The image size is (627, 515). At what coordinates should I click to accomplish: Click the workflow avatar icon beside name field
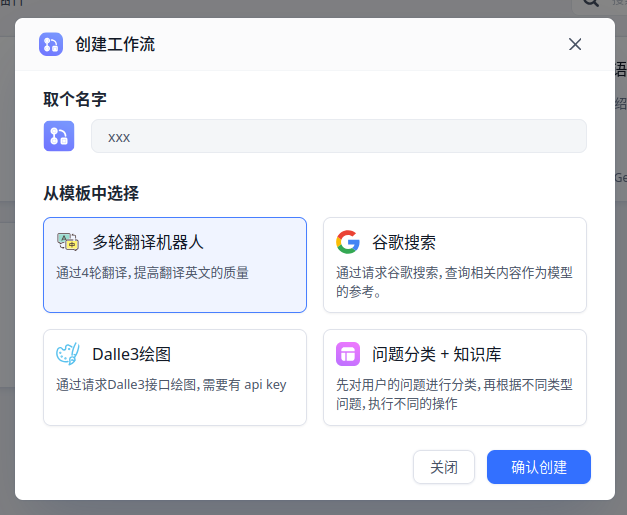tap(59, 136)
